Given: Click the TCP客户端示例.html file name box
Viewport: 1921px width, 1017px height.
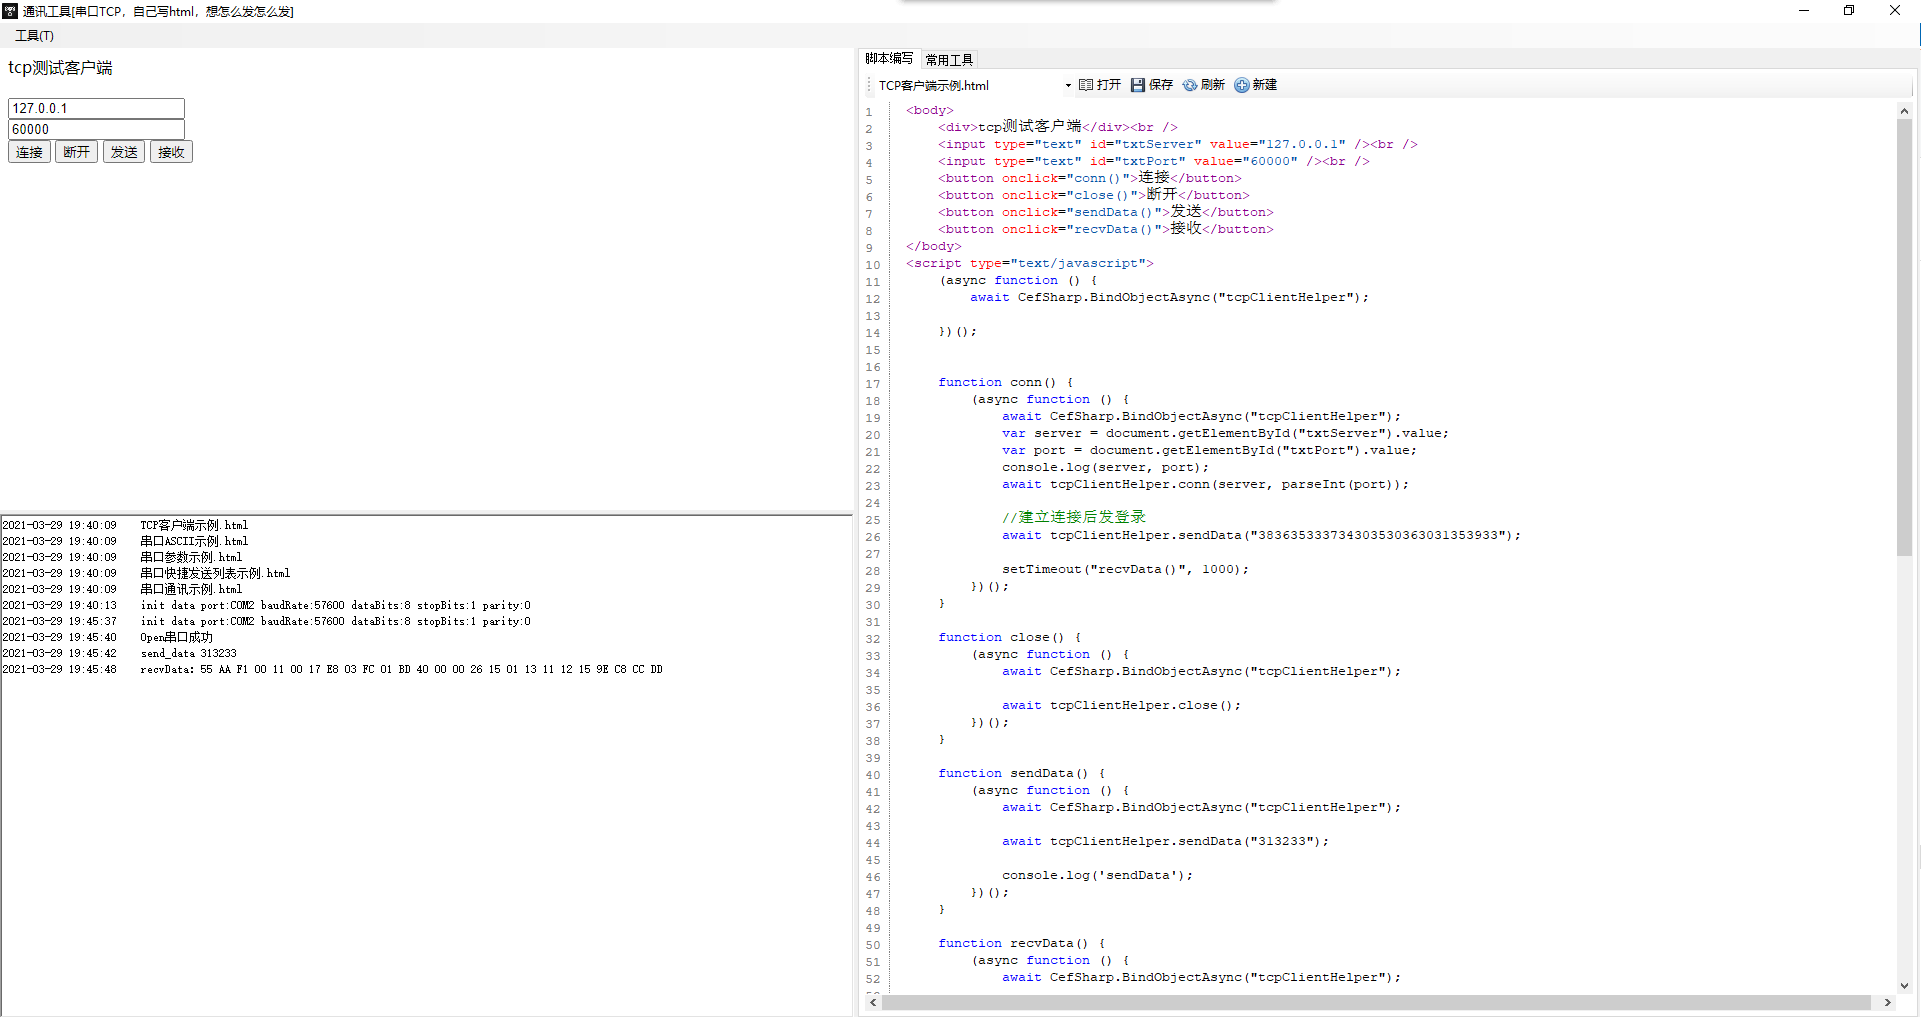Looking at the screenshot, I should point(967,86).
